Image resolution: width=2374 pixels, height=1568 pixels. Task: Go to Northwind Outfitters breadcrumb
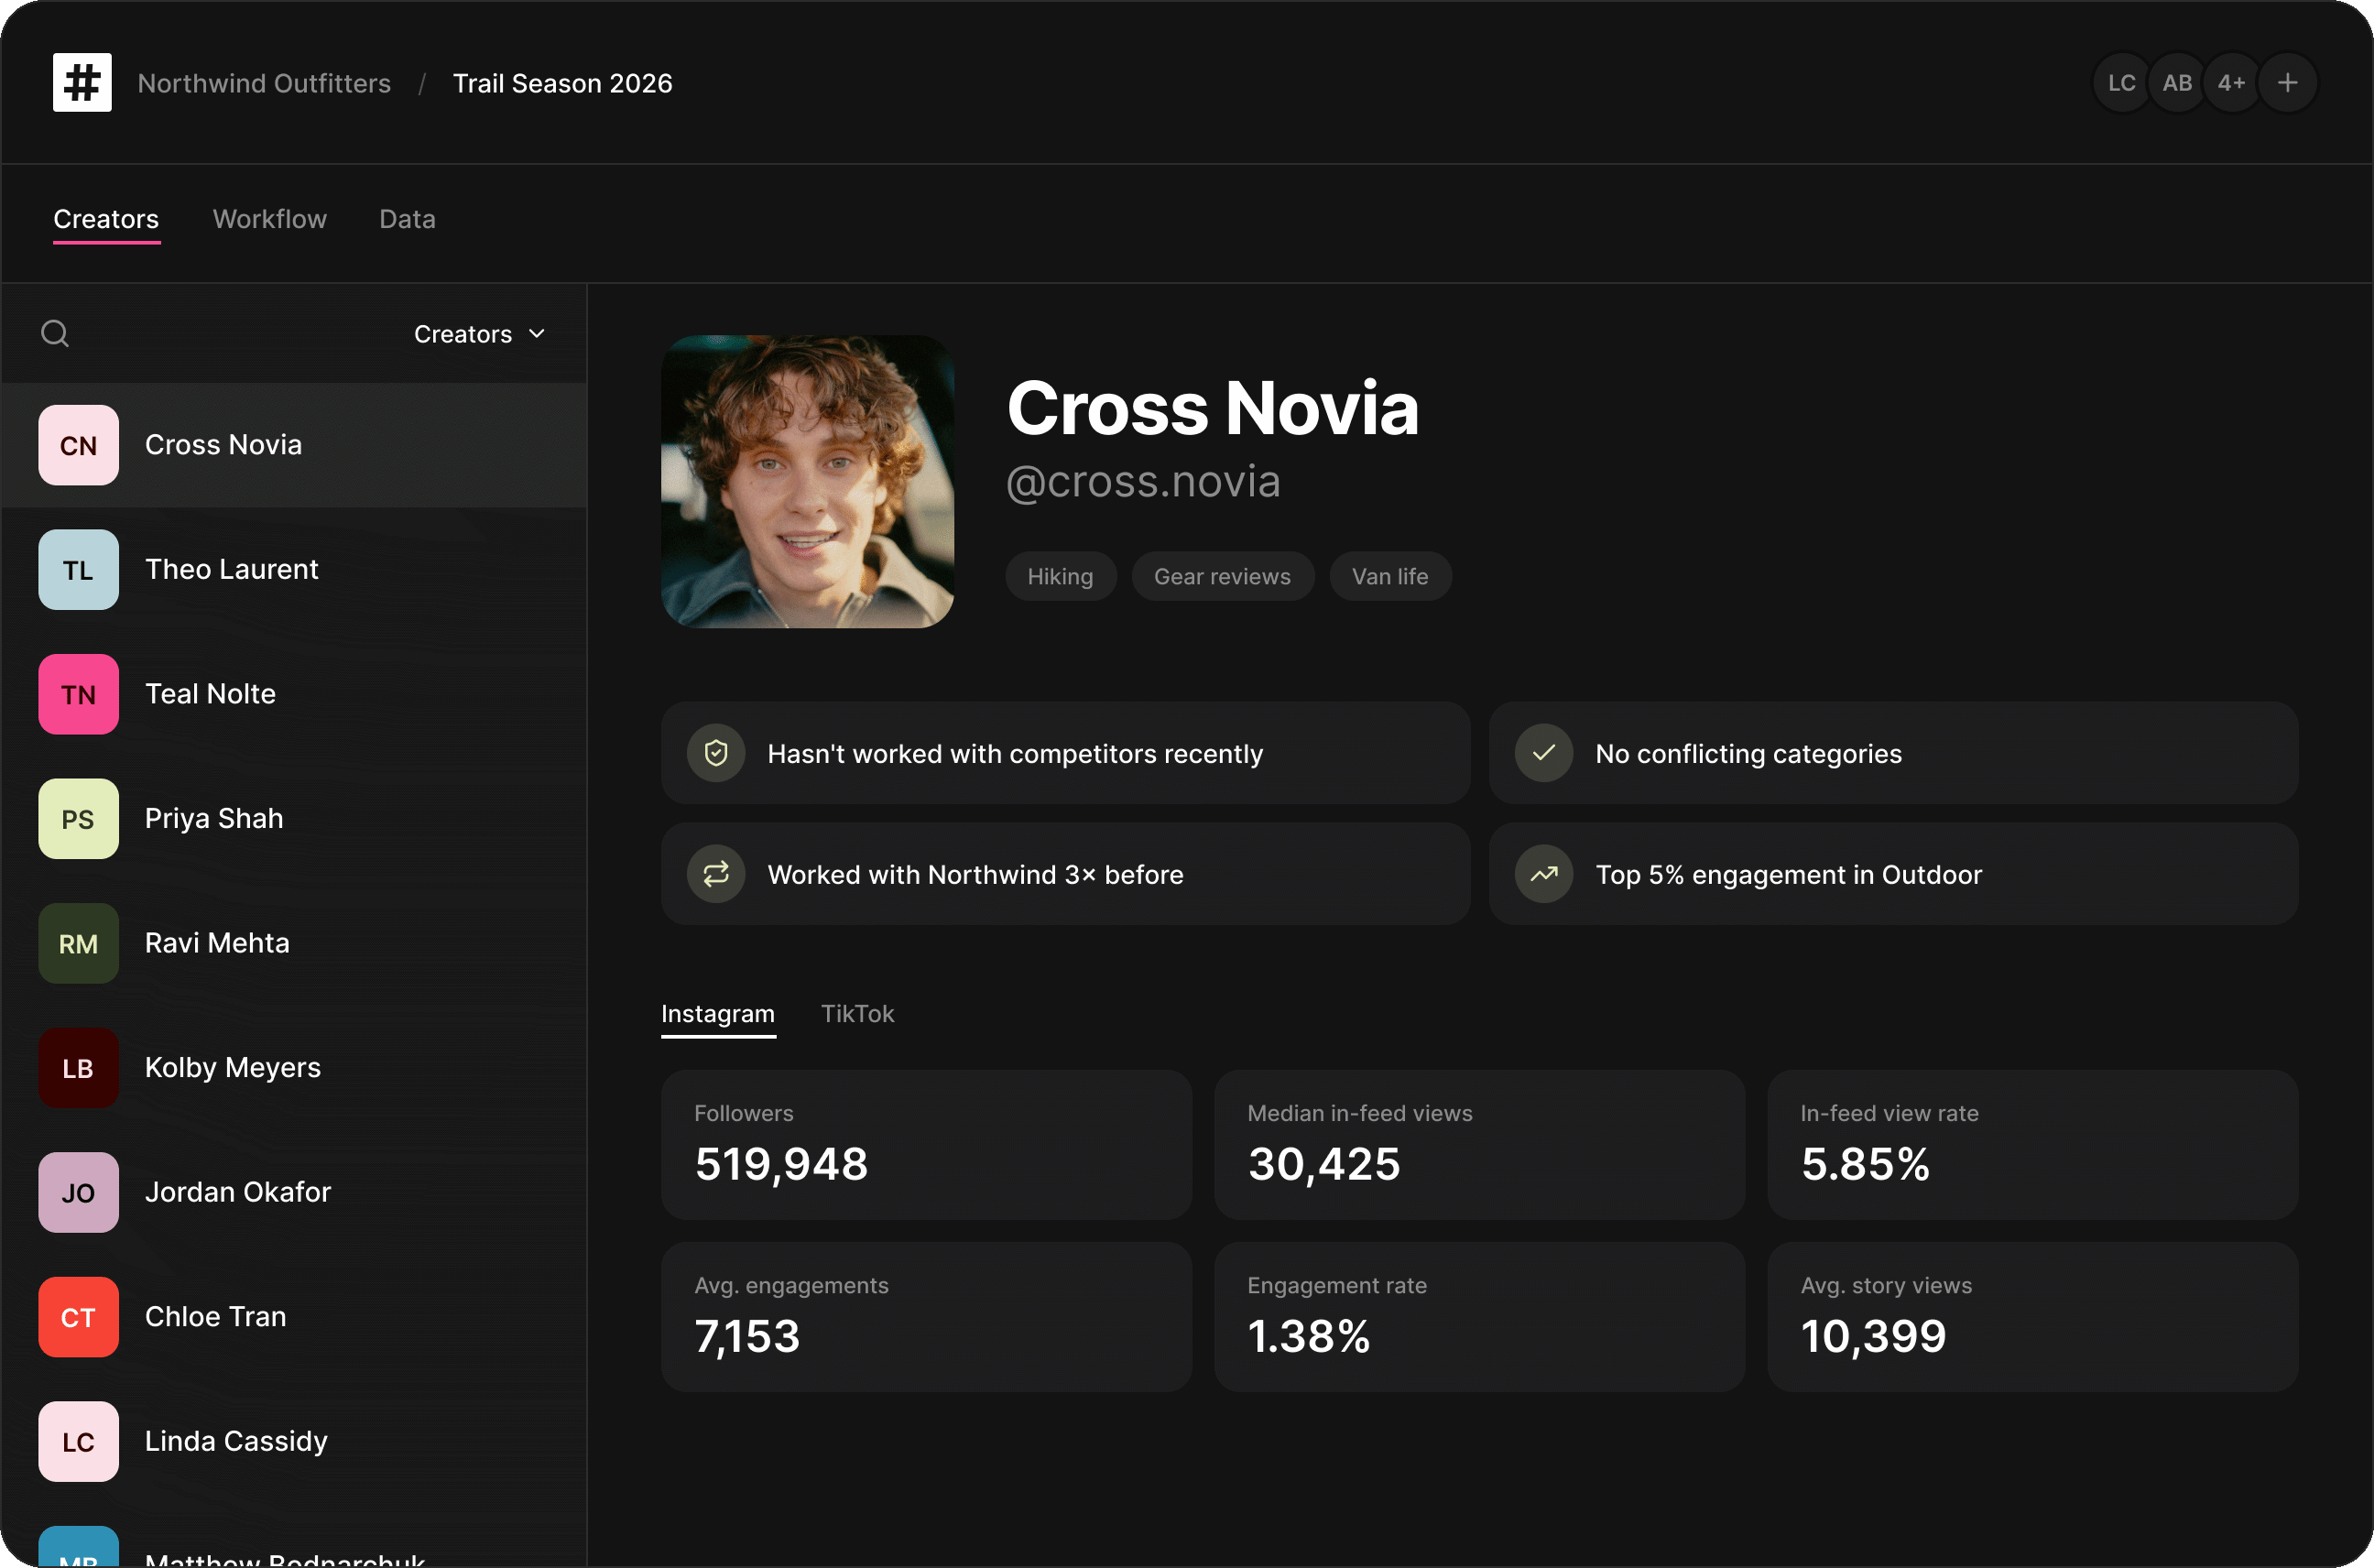click(264, 83)
